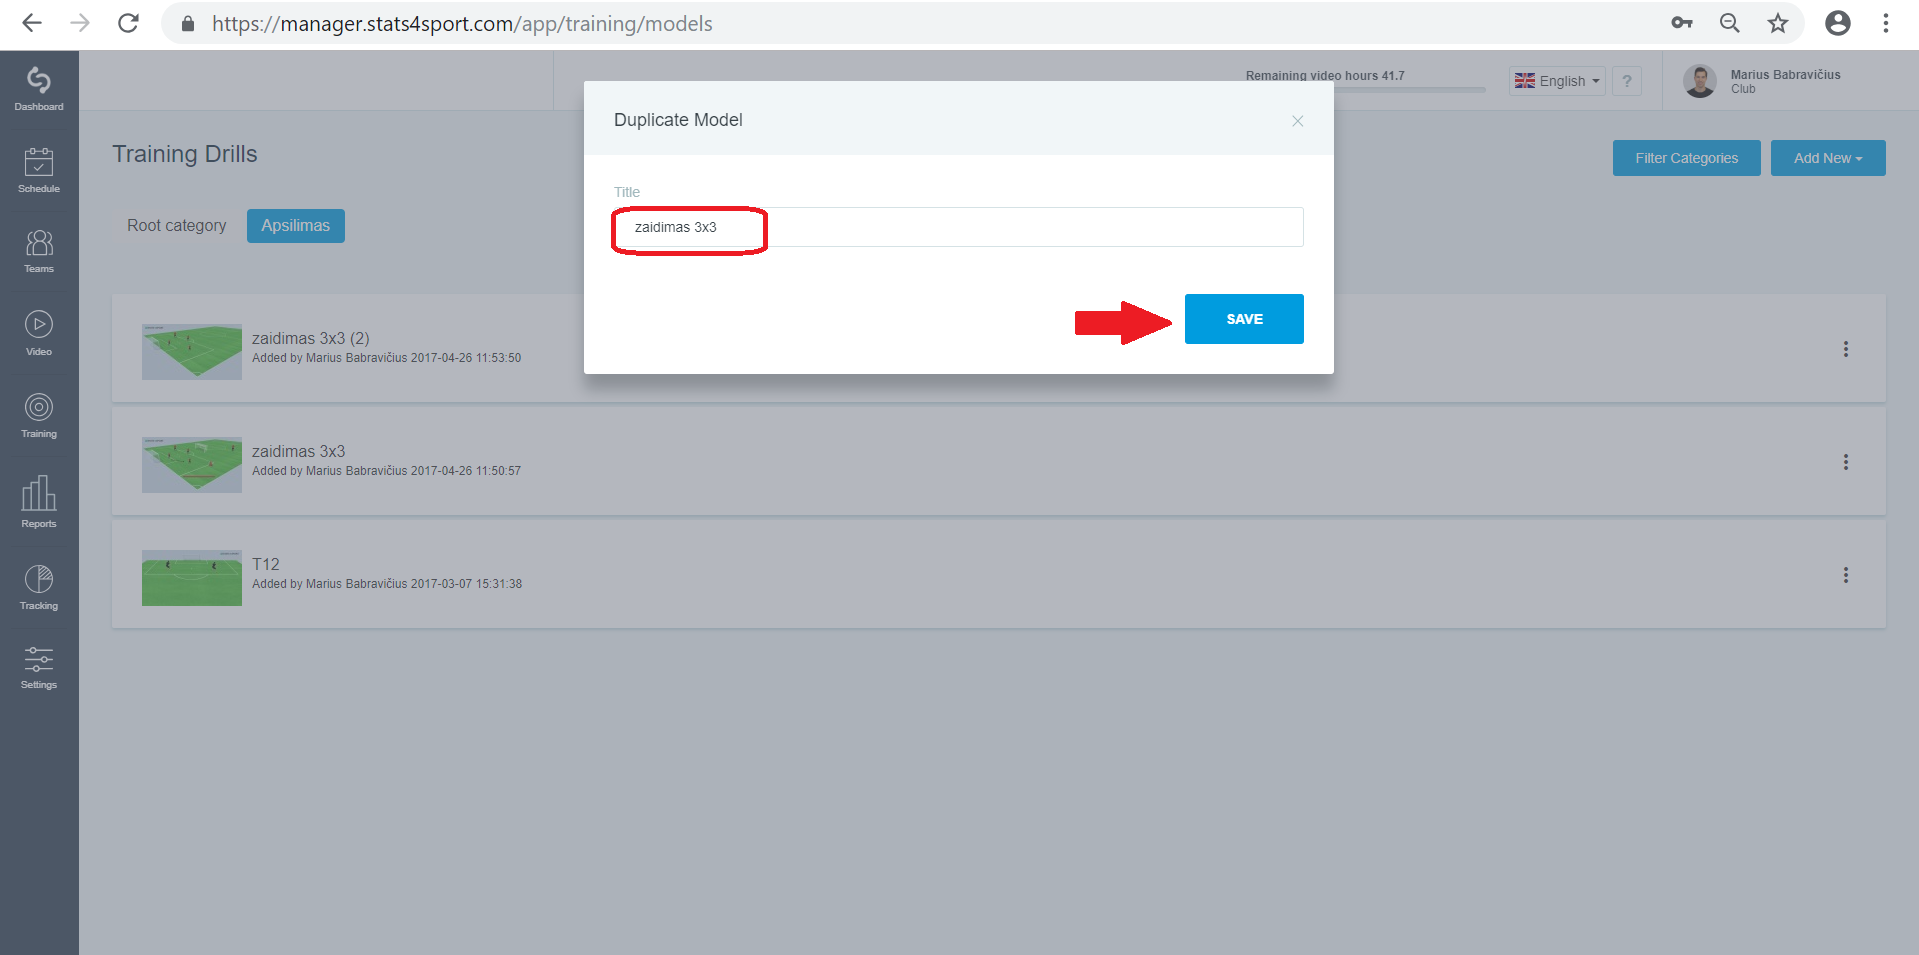Open browser zoom magnifier icon
This screenshot has width=1919, height=955.
pyautogui.click(x=1729, y=23)
